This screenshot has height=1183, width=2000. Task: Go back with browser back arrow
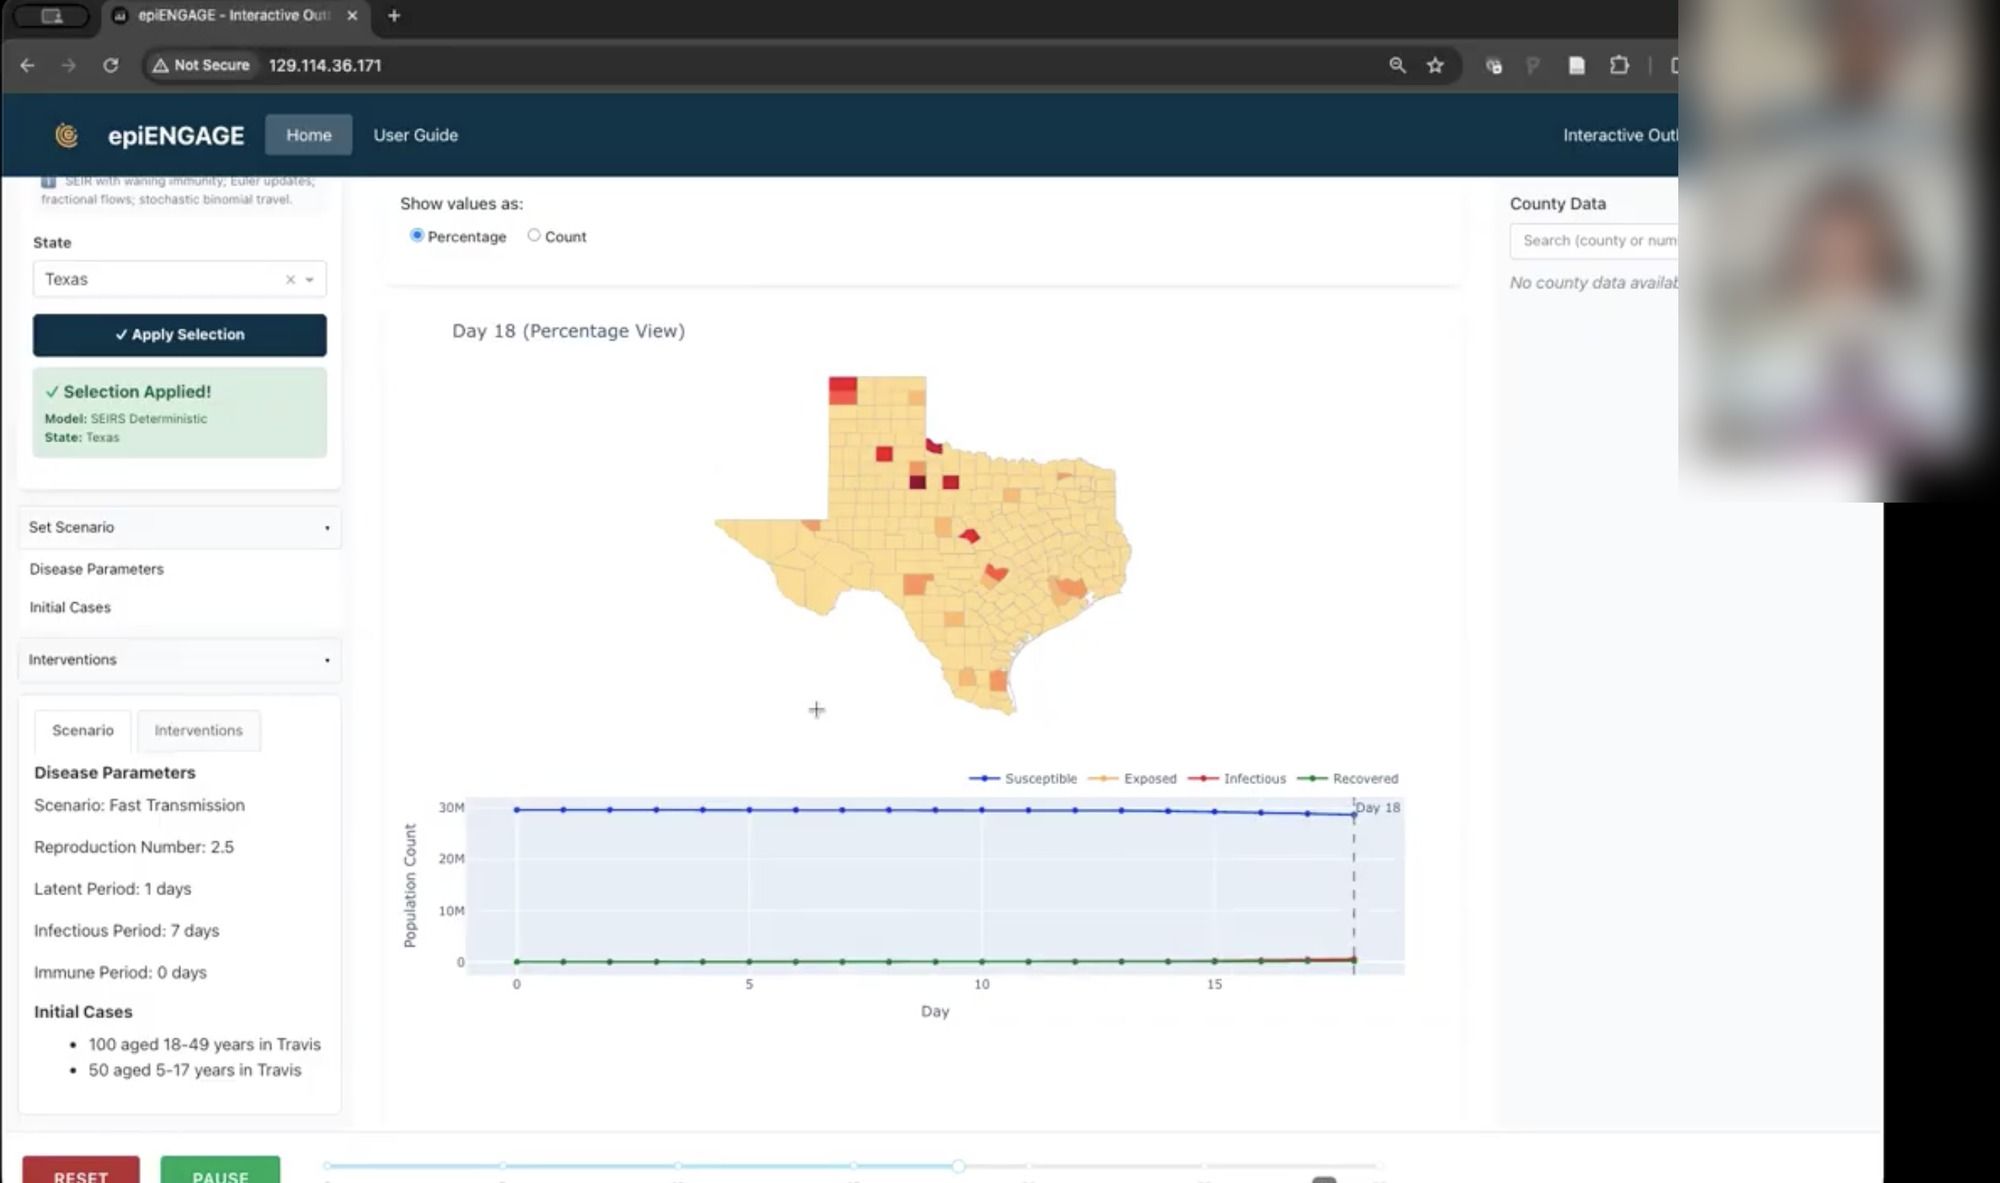pos(27,65)
